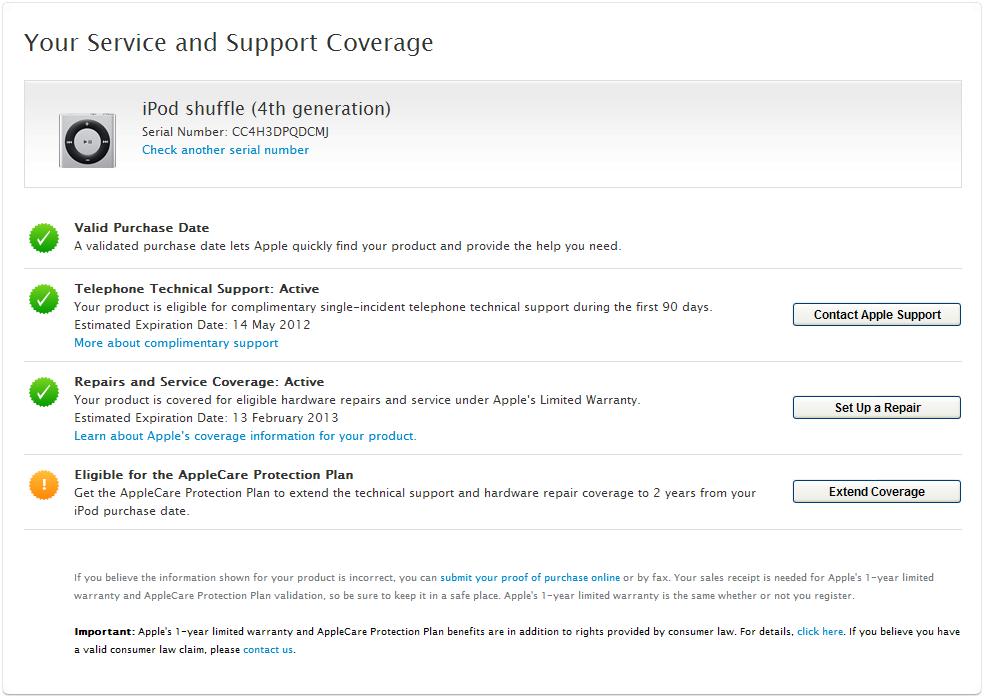Image resolution: width=985 pixels, height=698 pixels.
Task: Click the iPod shuffle product image
Action: 88,140
